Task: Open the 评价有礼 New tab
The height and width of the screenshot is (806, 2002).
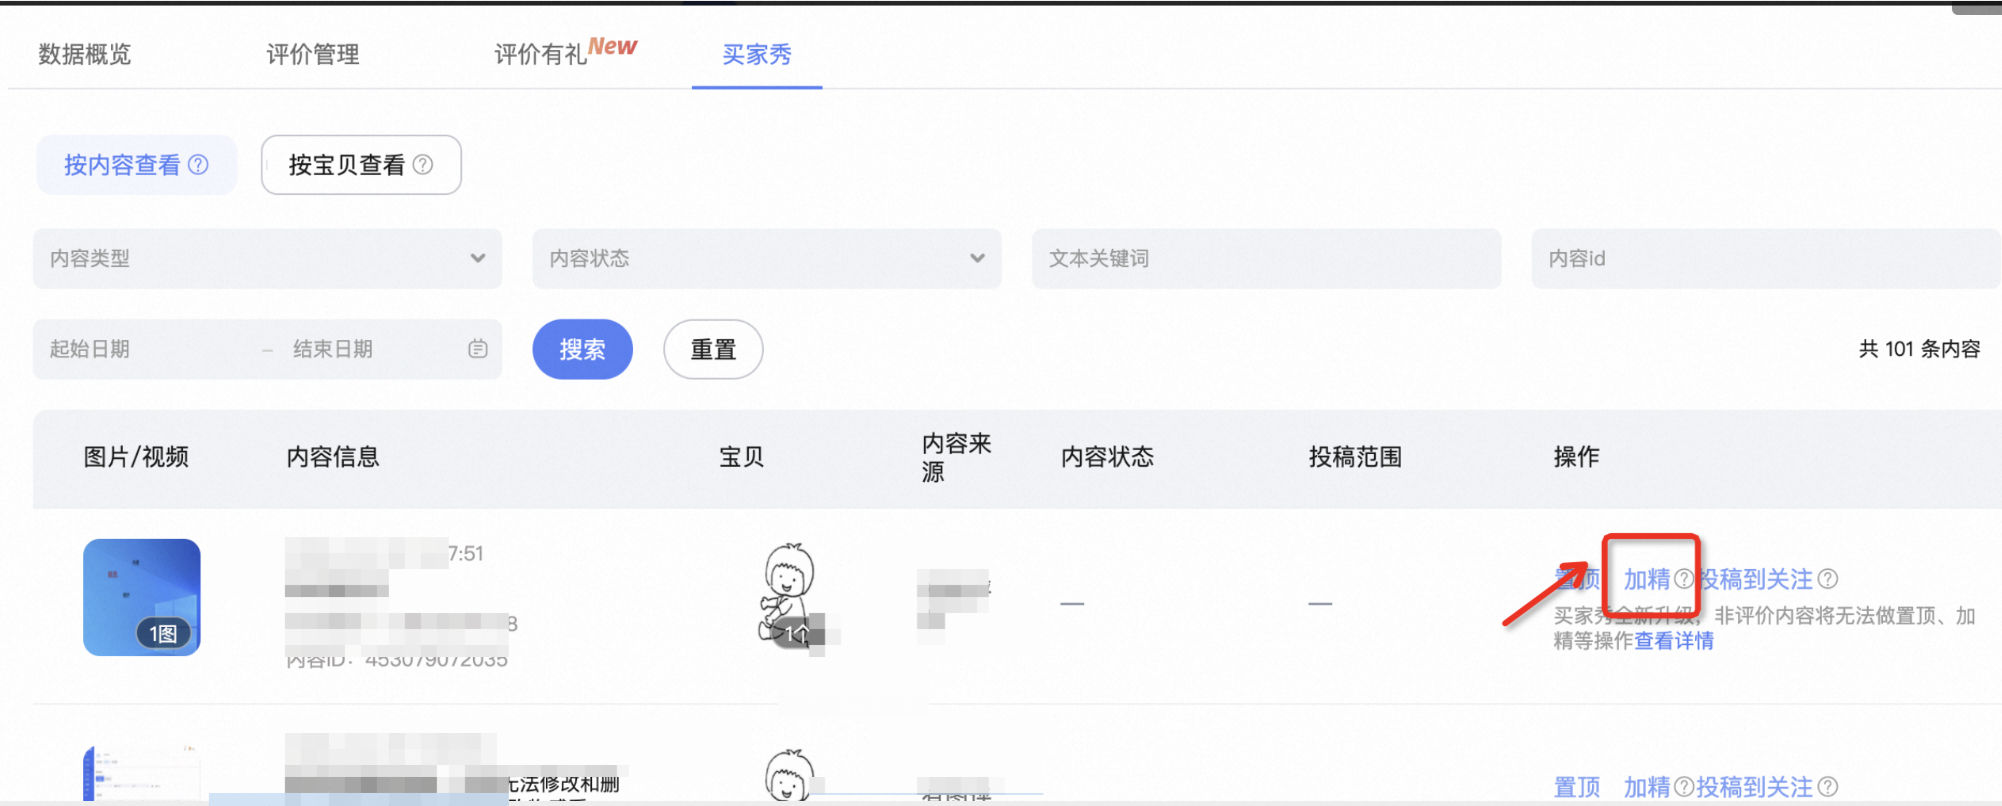Action: pyautogui.click(x=566, y=51)
